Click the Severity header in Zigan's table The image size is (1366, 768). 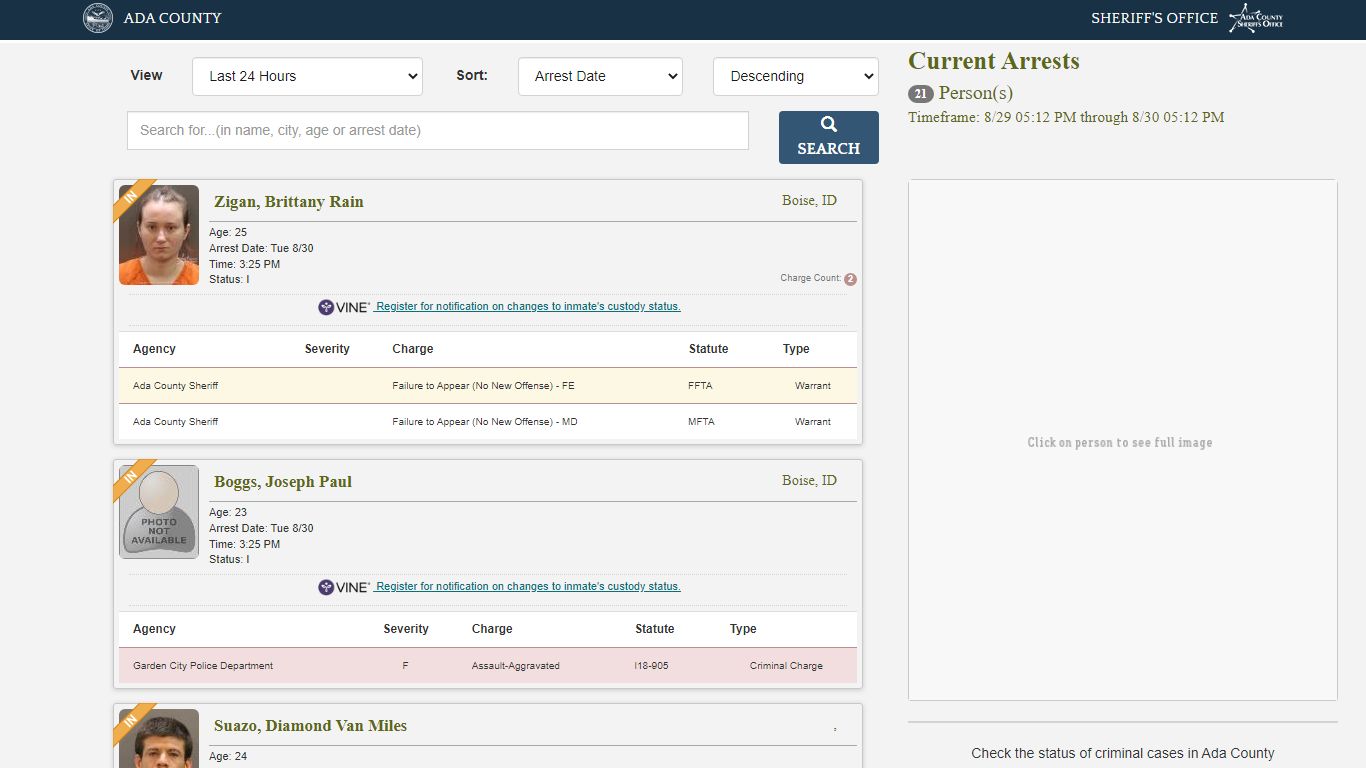point(327,349)
